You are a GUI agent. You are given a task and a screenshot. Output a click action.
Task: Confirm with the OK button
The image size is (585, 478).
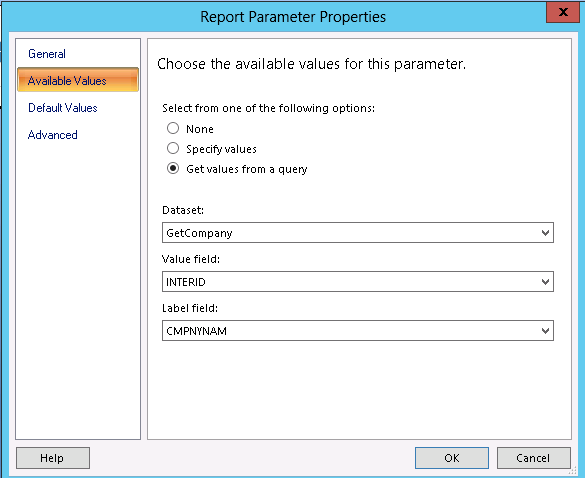(x=452, y=458)
